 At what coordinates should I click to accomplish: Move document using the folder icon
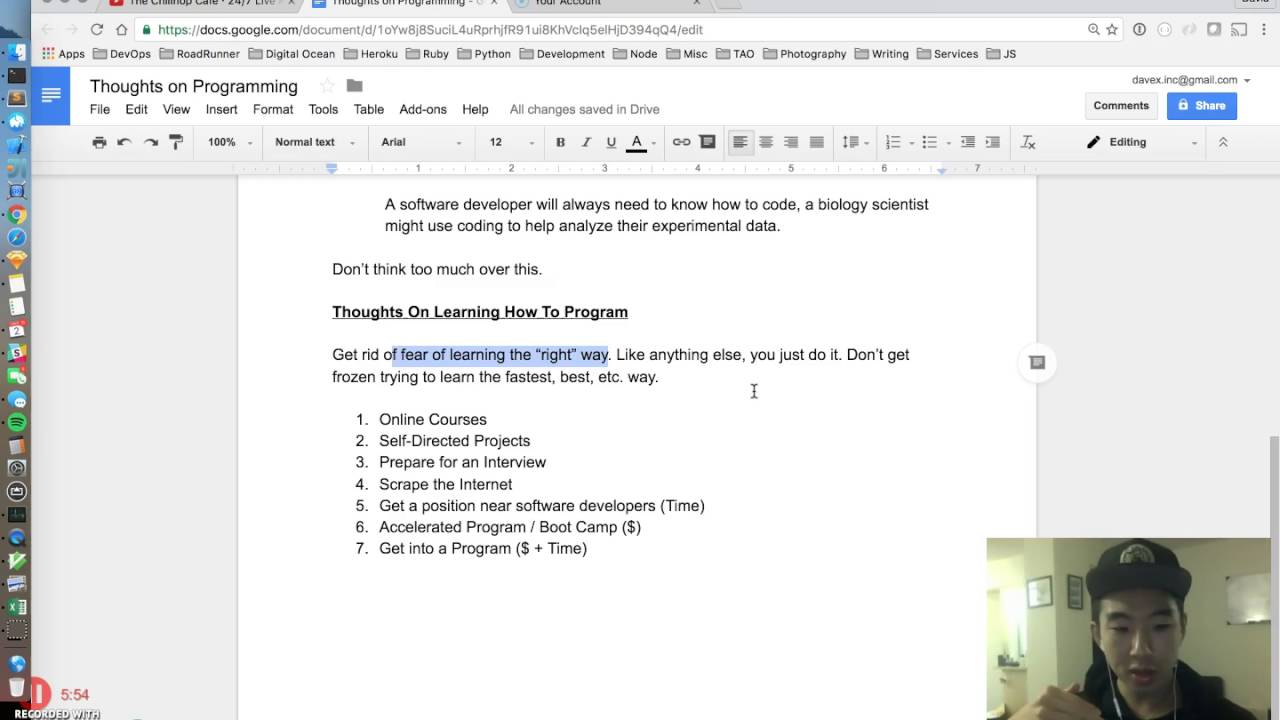coord(354,86)
